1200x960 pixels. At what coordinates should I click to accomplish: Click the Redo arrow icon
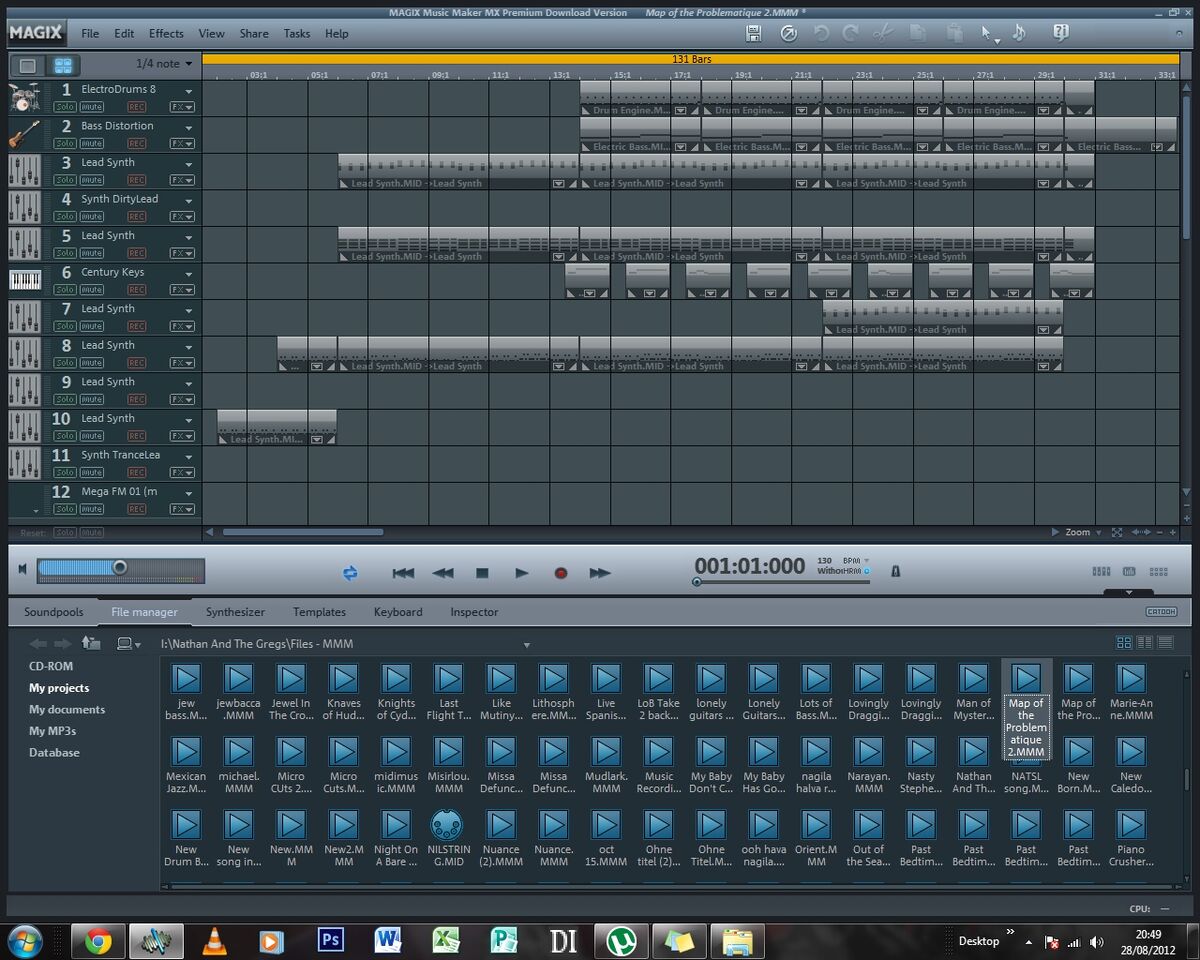851,34
